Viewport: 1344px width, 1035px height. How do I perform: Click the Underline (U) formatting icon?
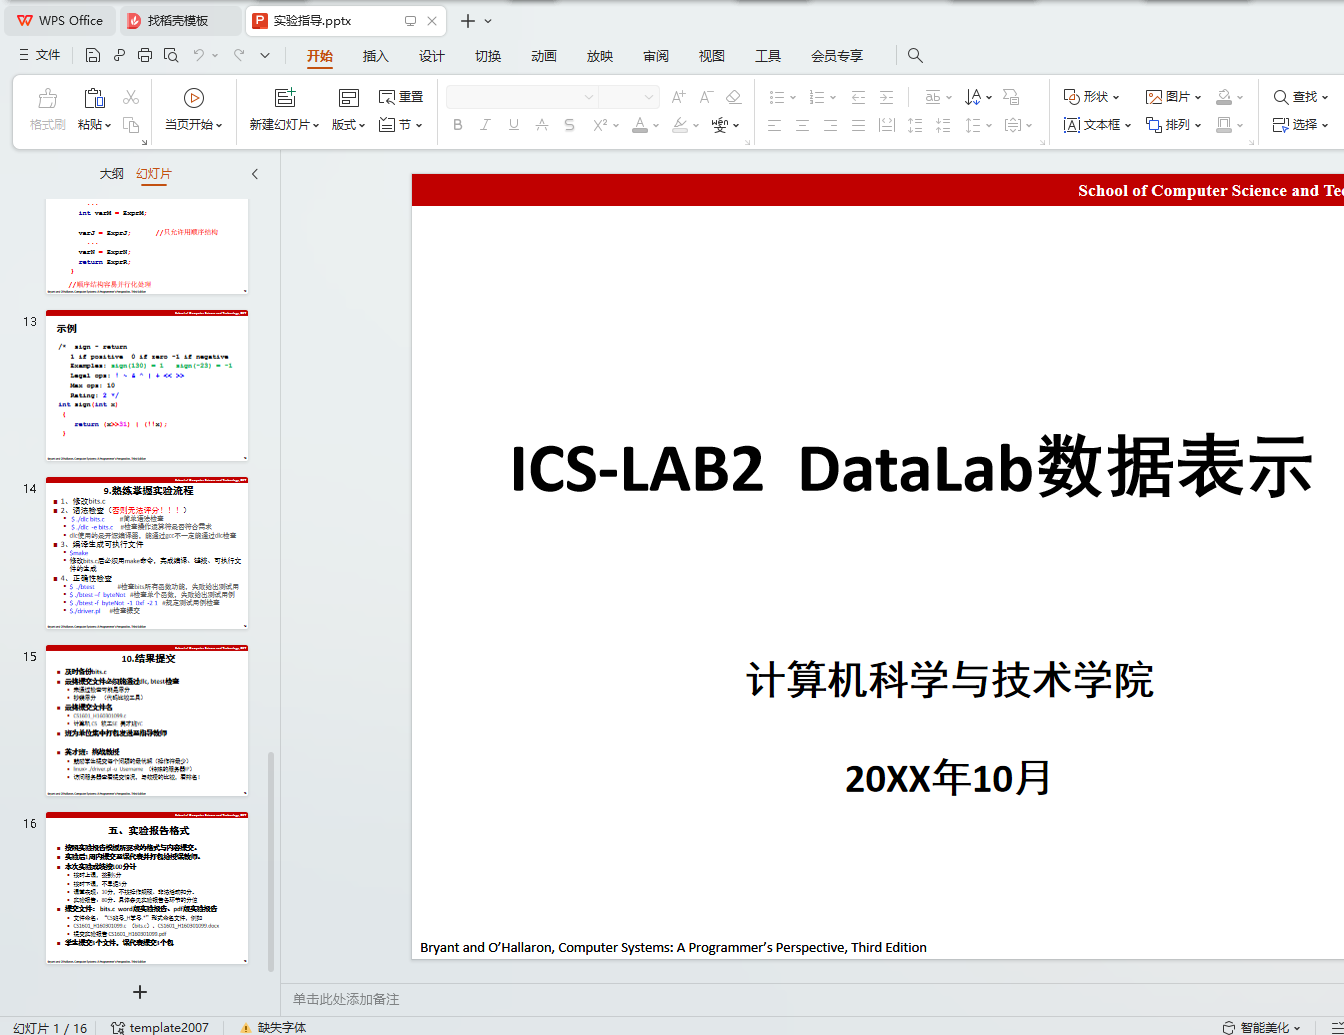514,125
